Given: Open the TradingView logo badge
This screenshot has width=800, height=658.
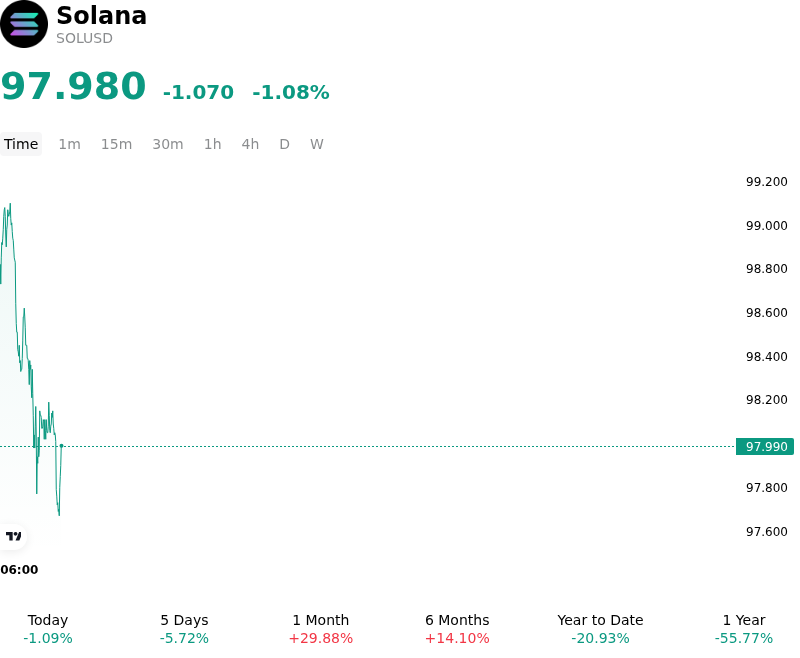Looking at the screenshot, I should click(x=13, y=536).
